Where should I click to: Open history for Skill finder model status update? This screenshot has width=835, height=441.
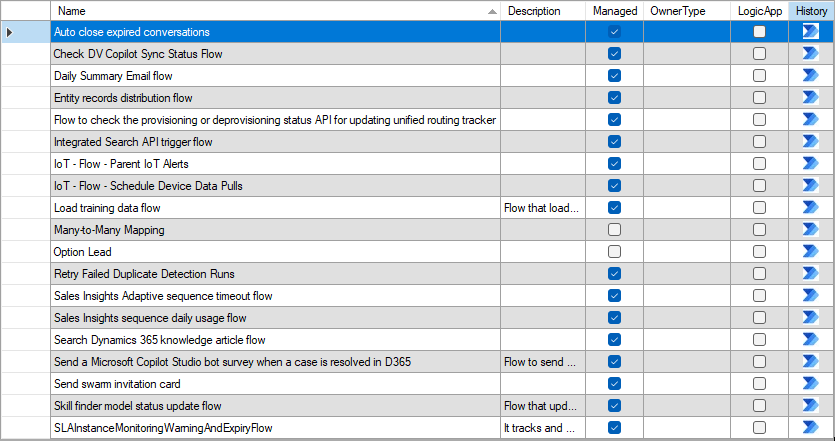tap(811, 406)
